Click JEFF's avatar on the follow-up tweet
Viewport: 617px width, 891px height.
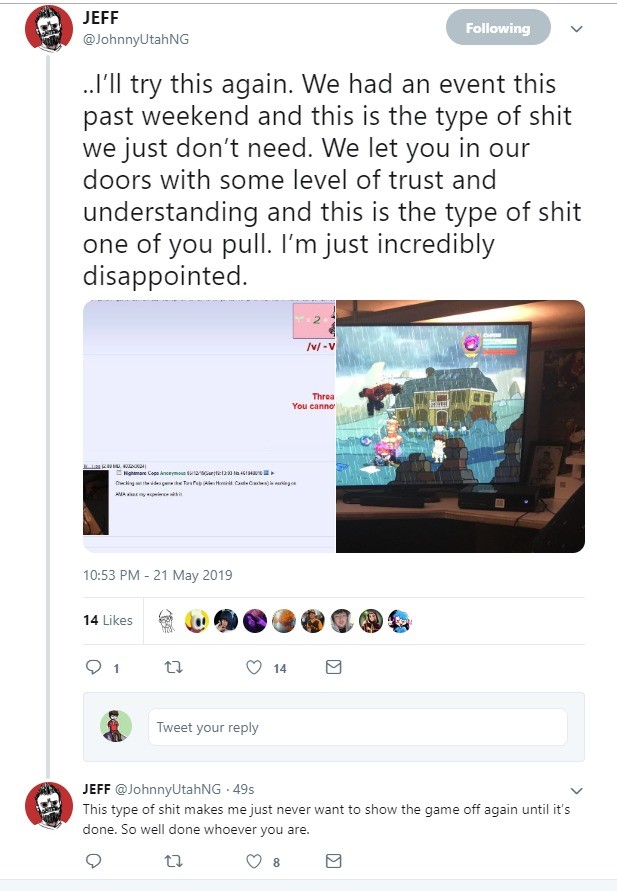tap(49, 806)
